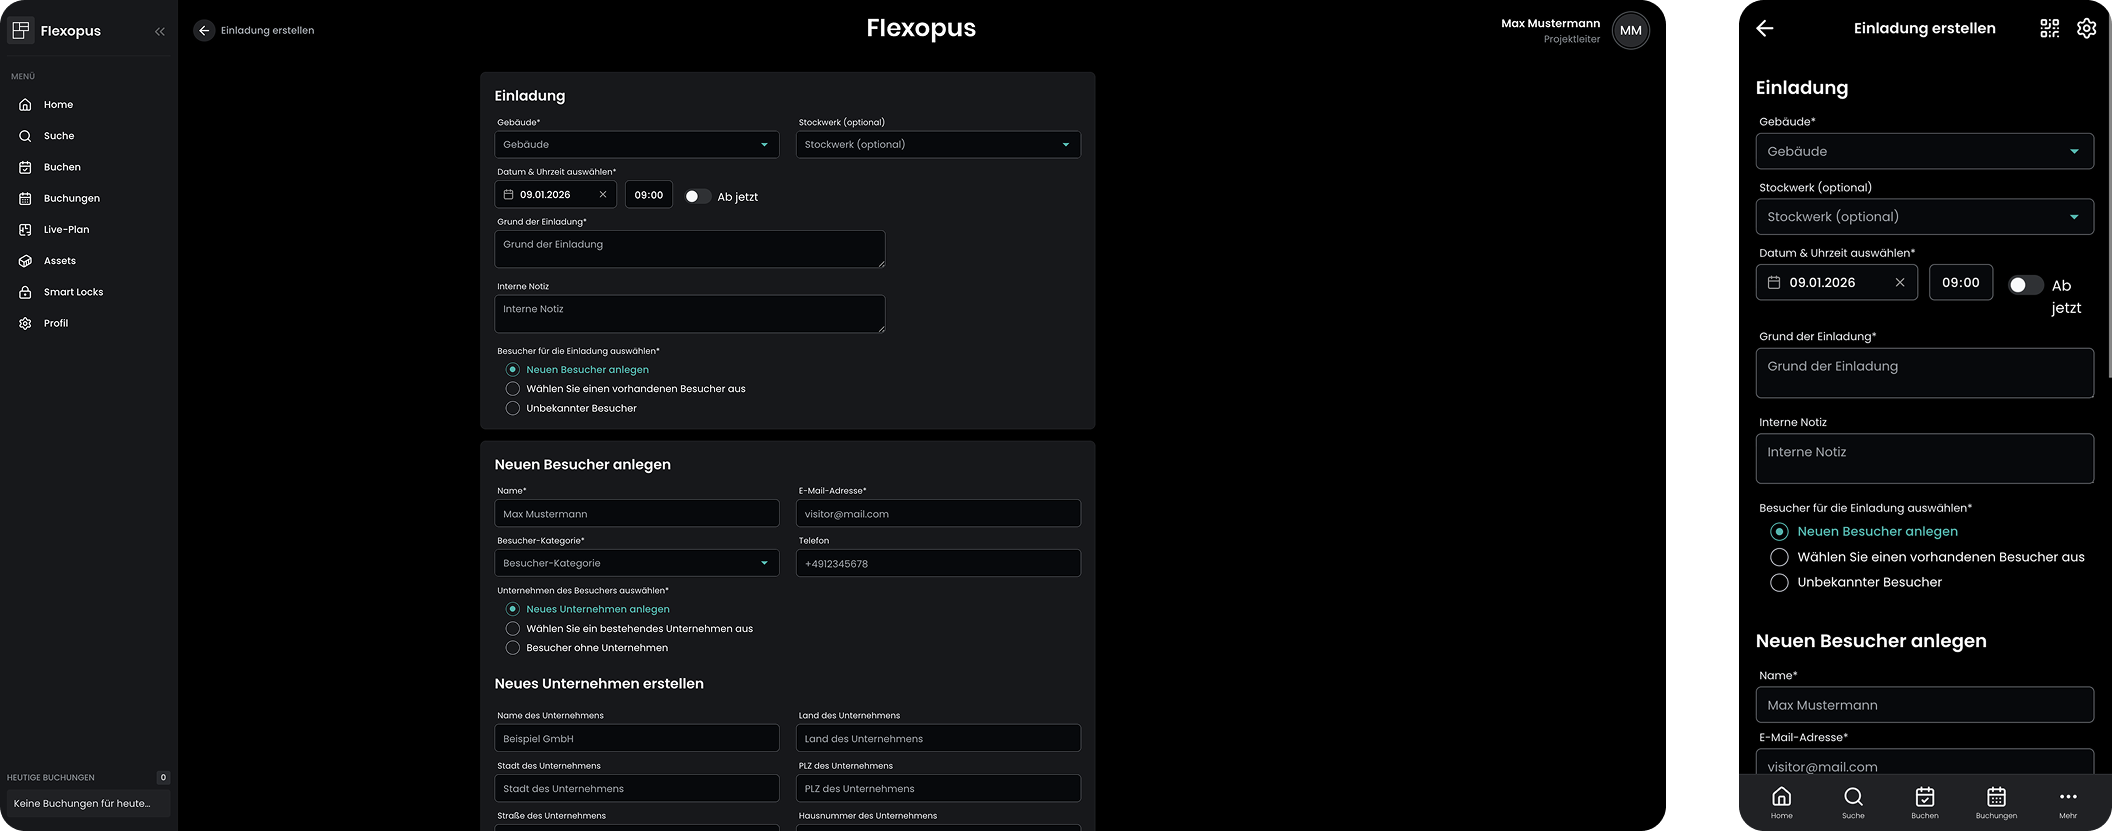Click the 09:00 time field in desktop form

[648, 195]
